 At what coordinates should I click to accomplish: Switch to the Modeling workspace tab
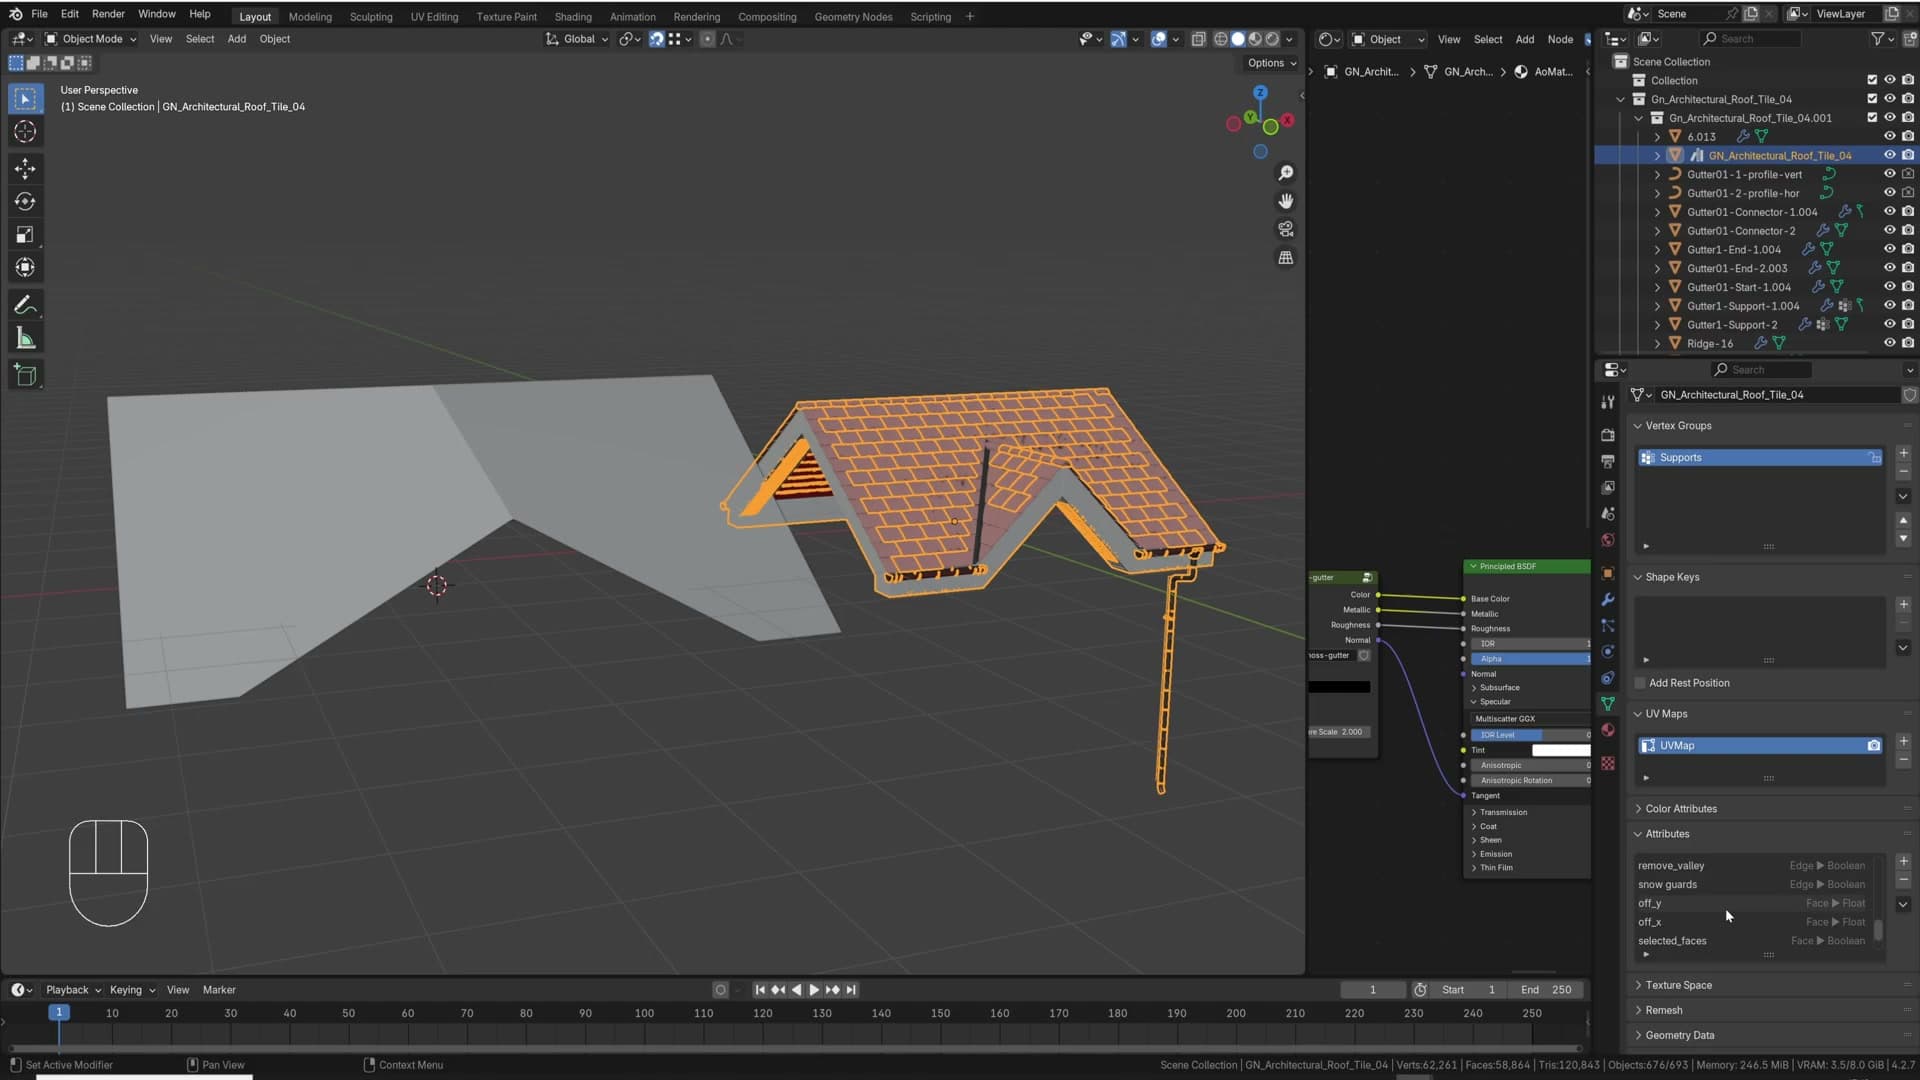(x=310, y=16)
